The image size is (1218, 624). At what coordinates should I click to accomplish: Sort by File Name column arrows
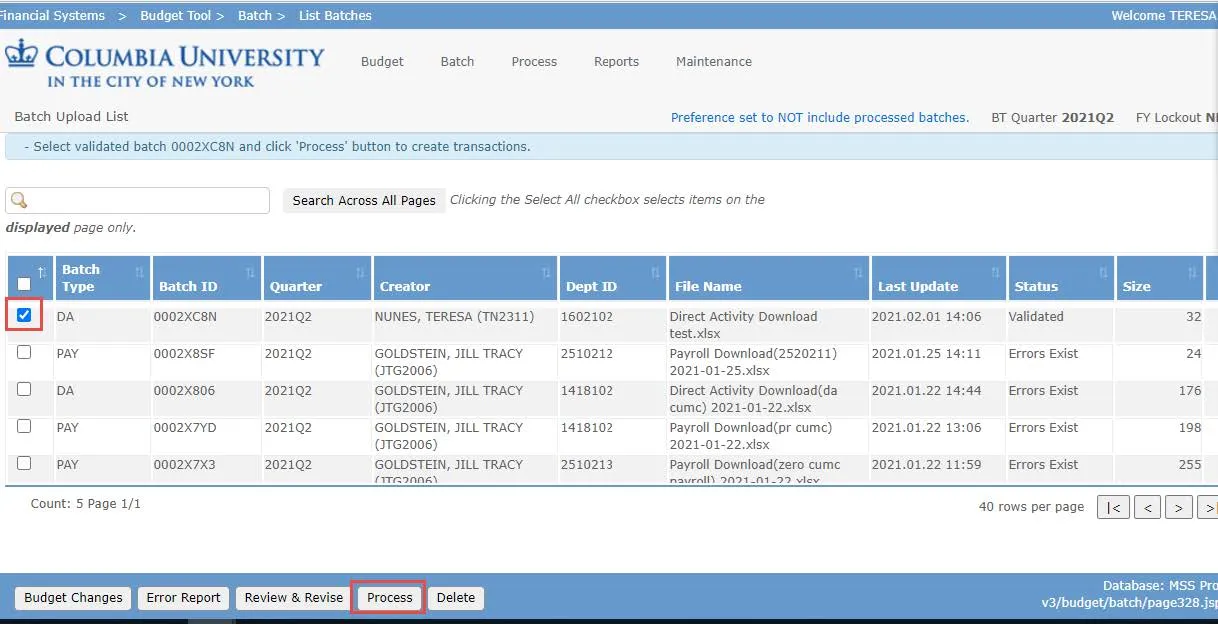(x=858, y=272)
